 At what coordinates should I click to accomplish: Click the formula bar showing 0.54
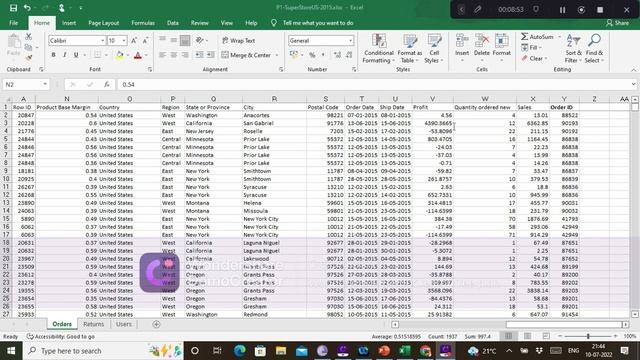pos(376,84)
